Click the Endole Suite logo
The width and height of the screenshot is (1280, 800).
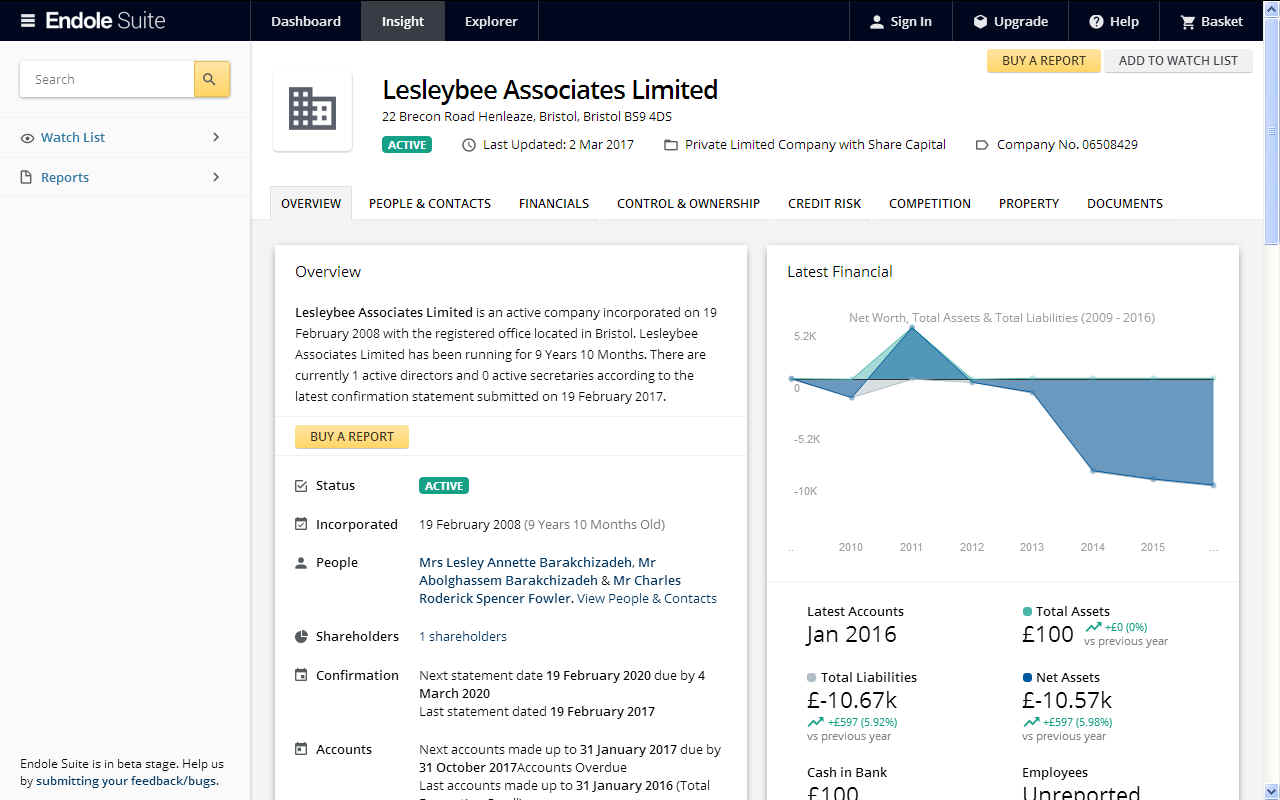[x=106, y=21]
